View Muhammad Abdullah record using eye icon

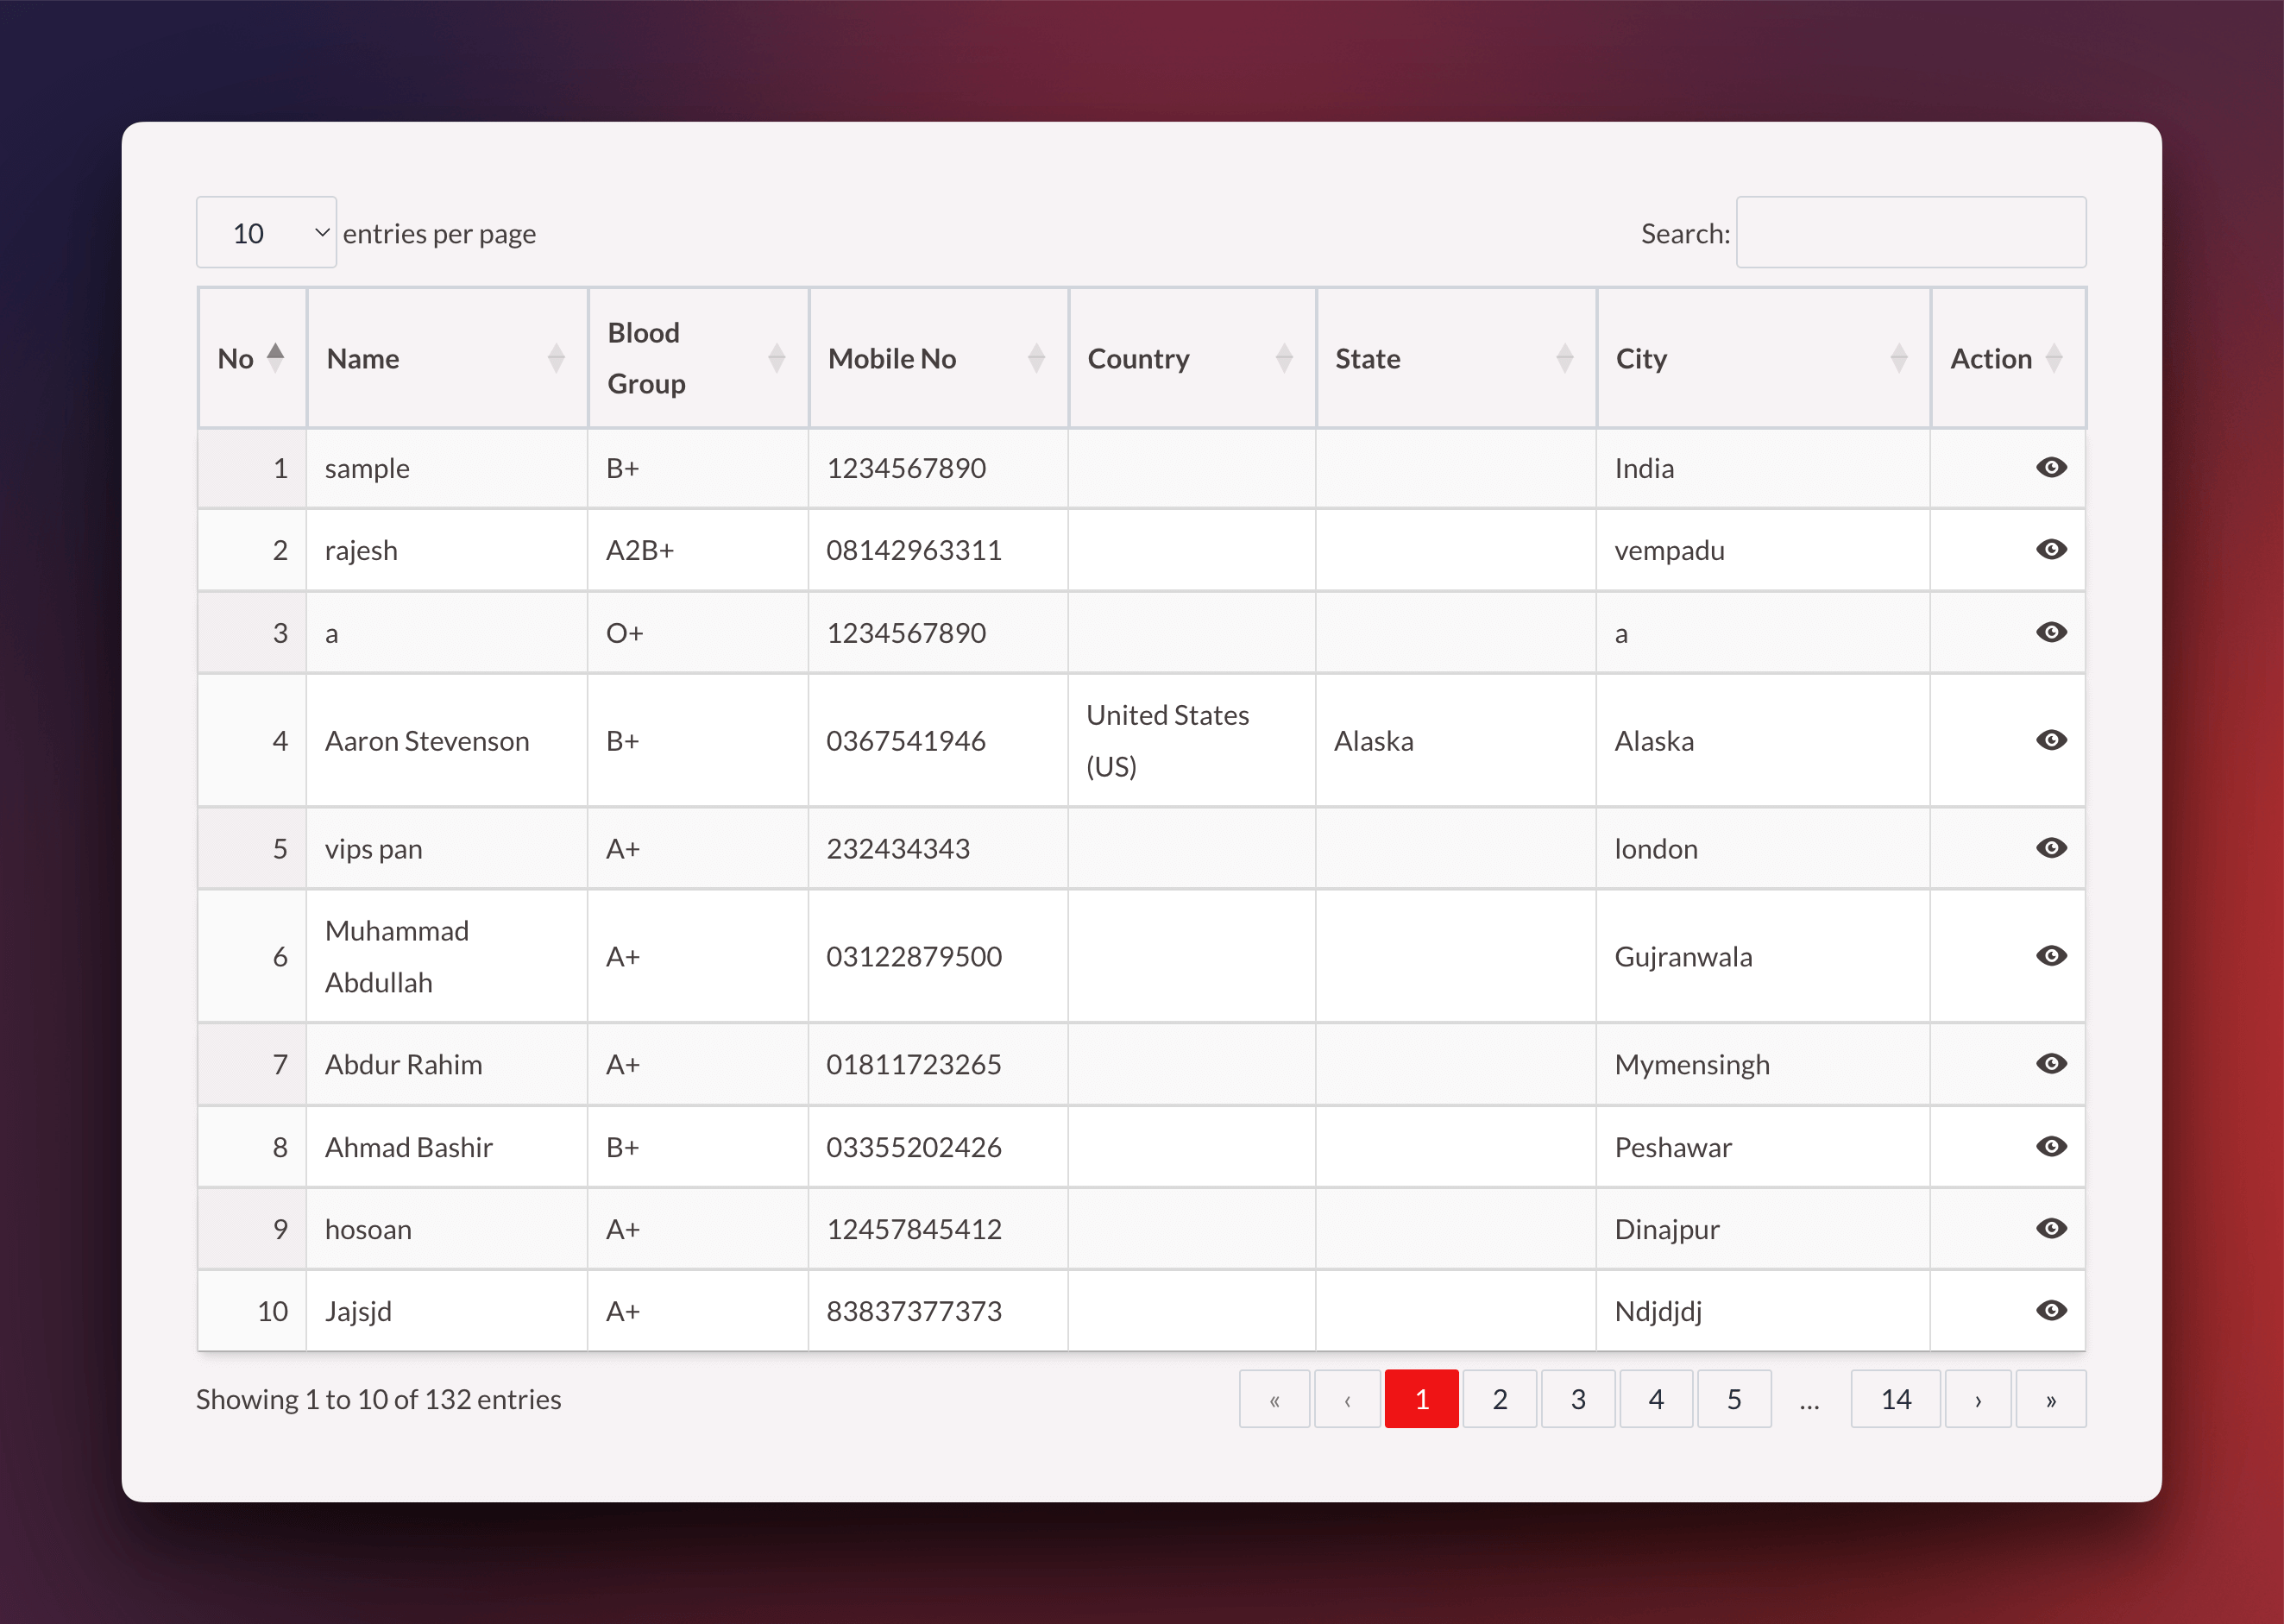coord(2051,956)
